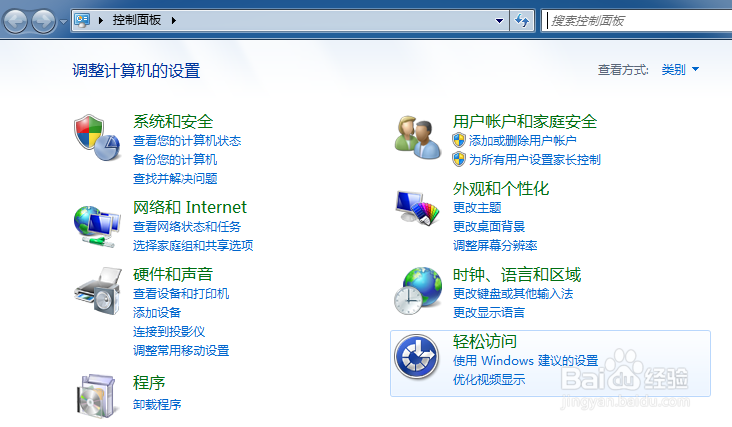Click 连接到投影仪
This screenshot has width=732, height=427.
[x=169, y=332]
